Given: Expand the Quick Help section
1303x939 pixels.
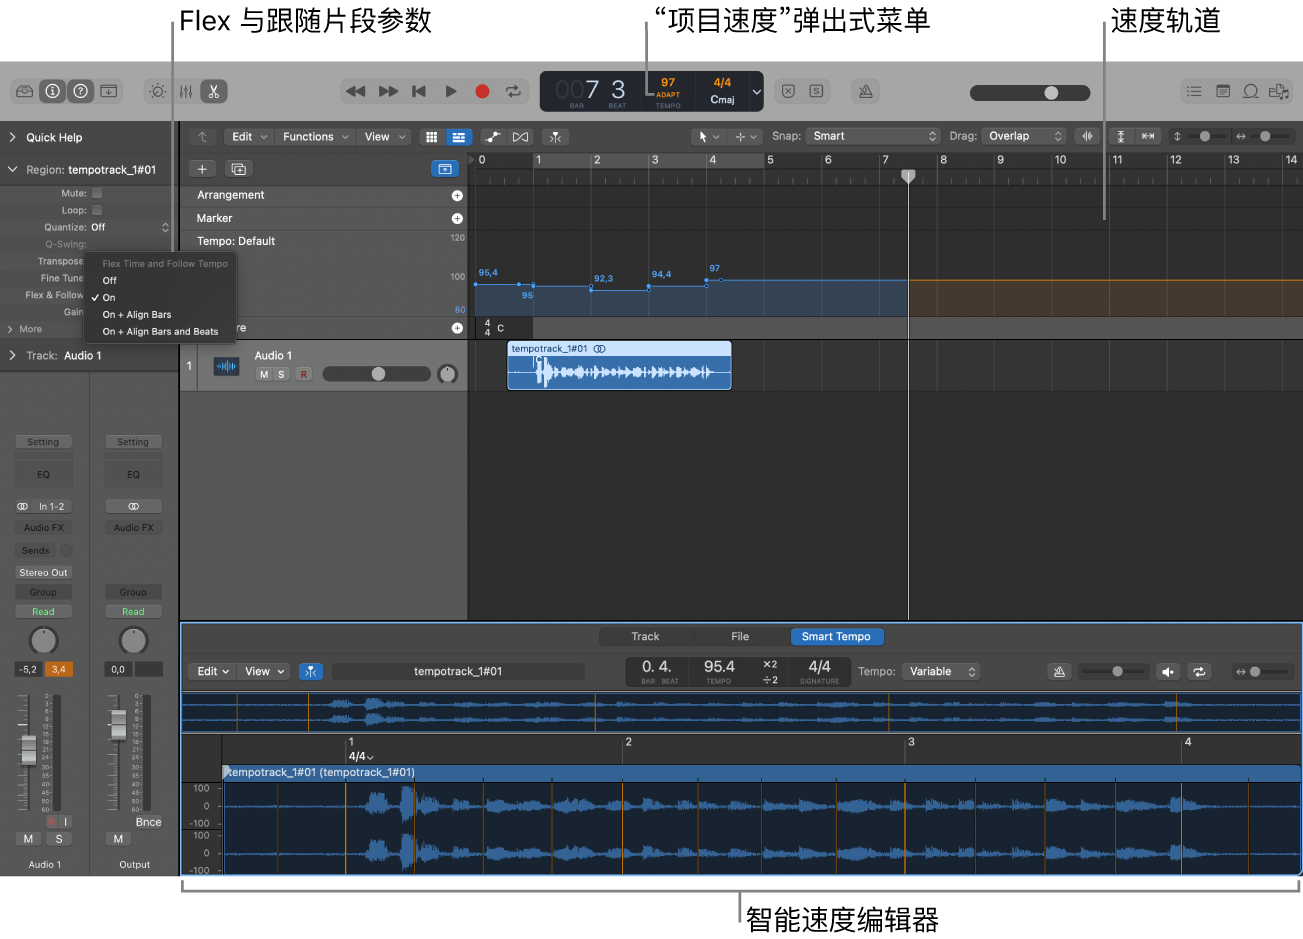Looking at the screenshot, I should [x=13, y=137].
